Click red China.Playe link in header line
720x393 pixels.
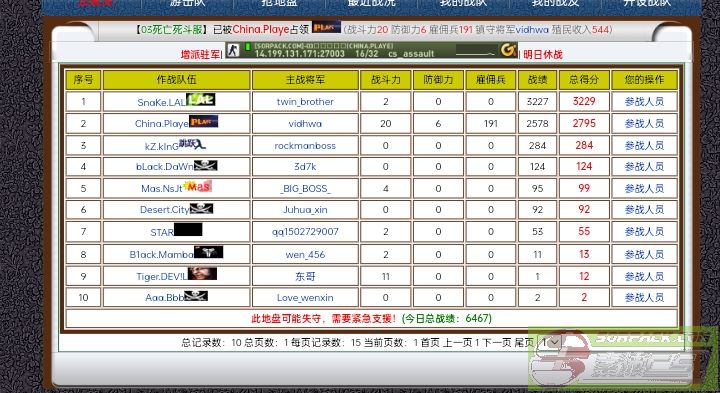260,30
